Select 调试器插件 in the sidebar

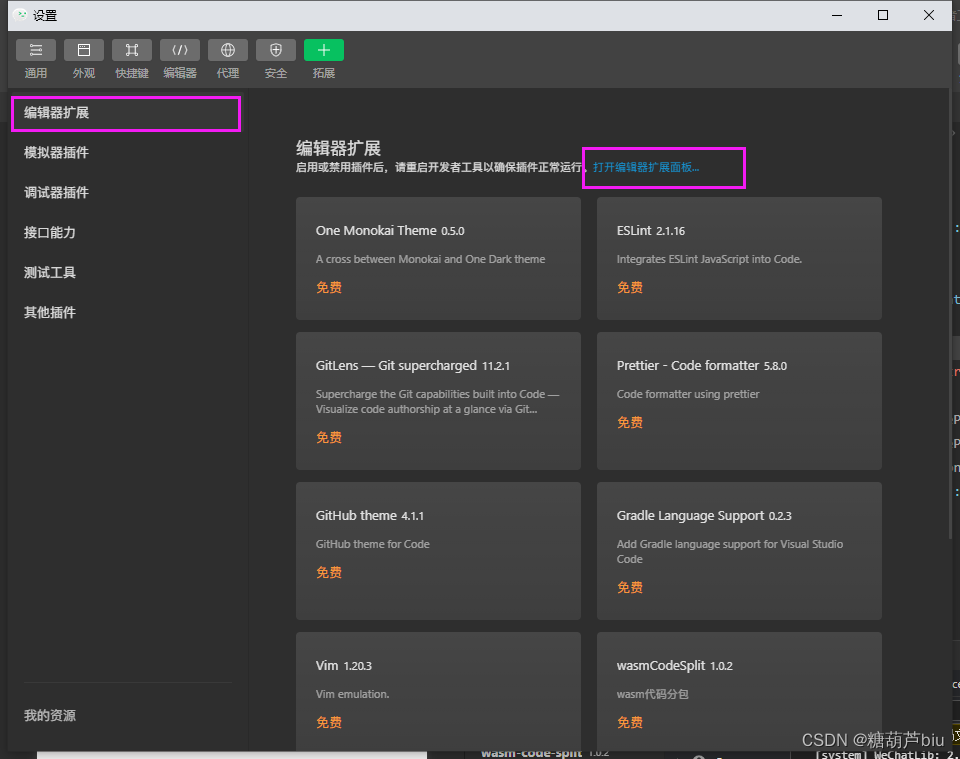click(56, 192)
